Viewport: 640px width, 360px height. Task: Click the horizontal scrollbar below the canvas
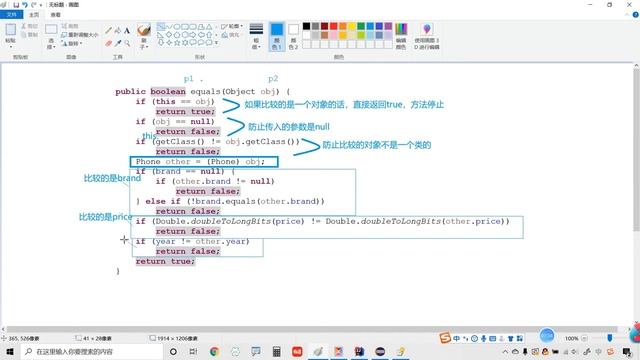tap(313, 329)
